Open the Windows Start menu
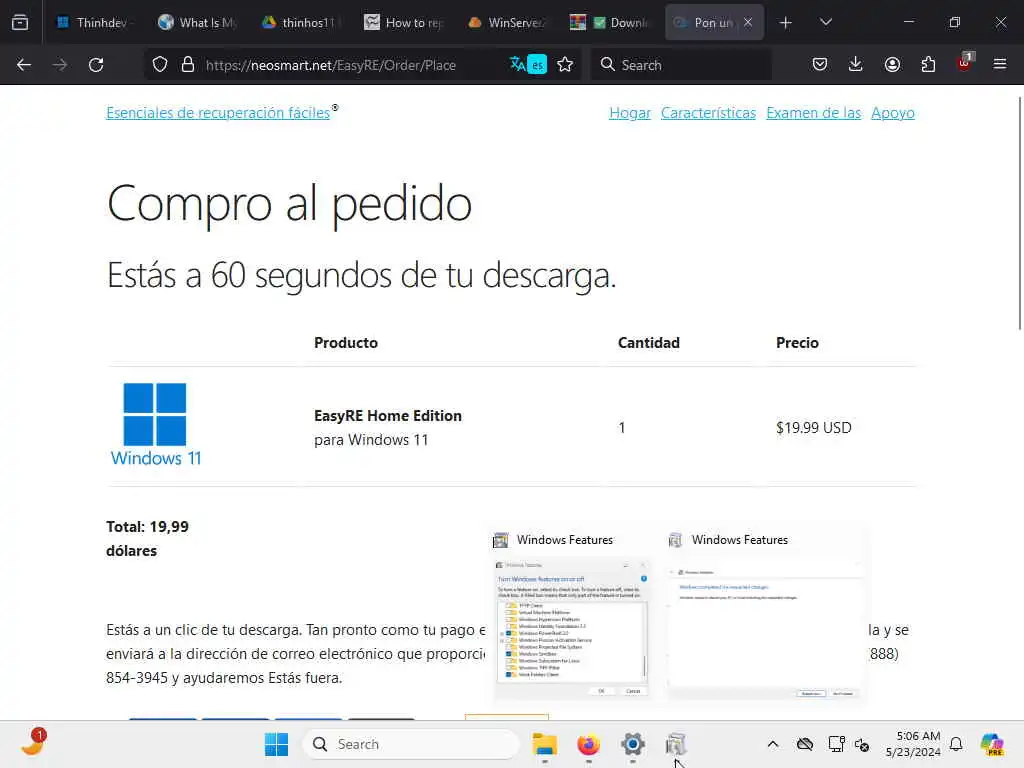1024x768 pixels. [x=276, y=744]
